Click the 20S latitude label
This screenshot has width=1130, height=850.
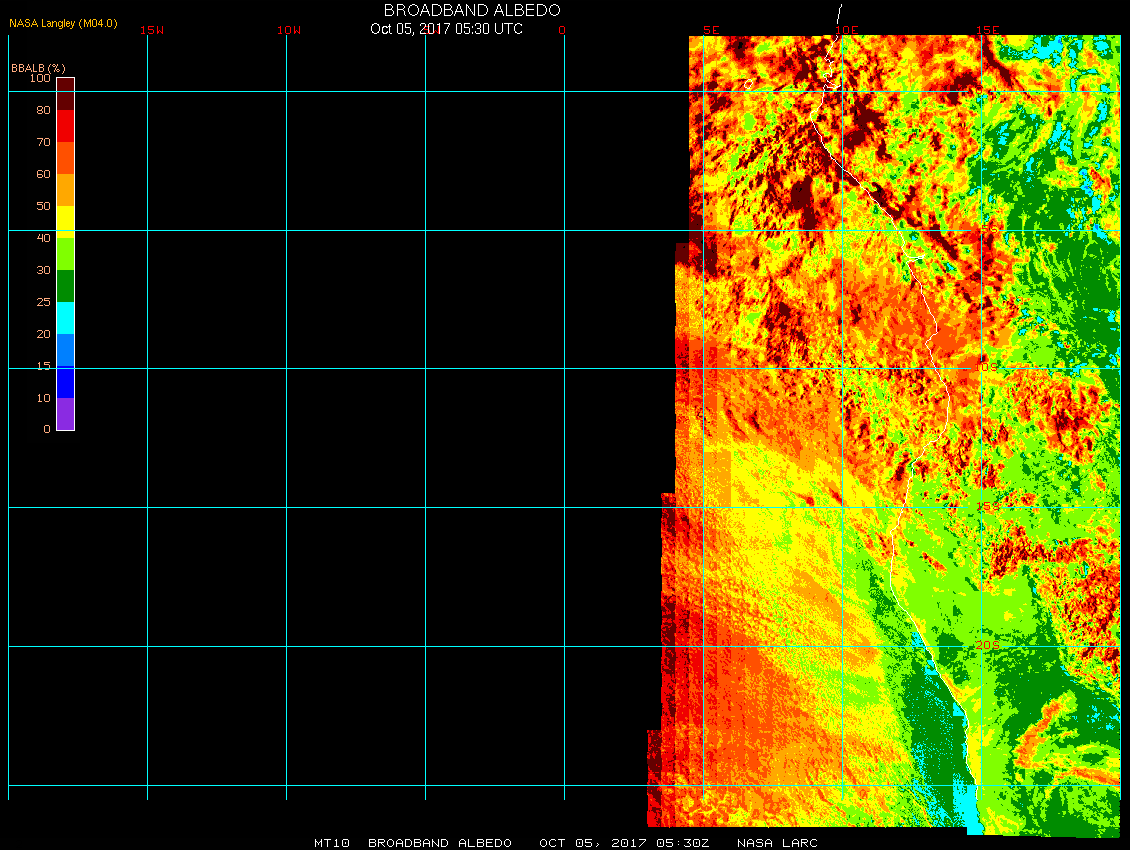point(987,645)
